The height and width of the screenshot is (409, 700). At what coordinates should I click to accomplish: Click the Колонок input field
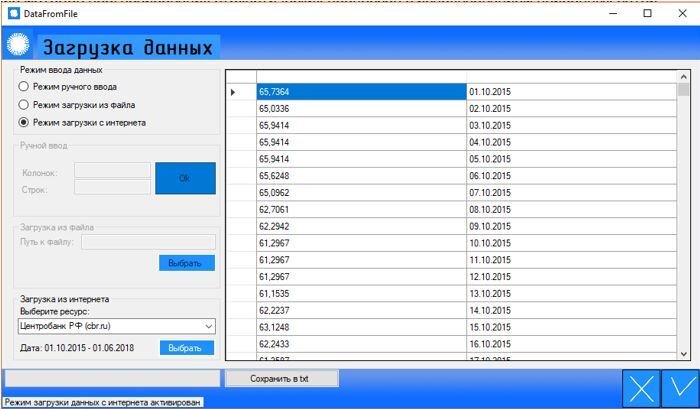[112, 171]
